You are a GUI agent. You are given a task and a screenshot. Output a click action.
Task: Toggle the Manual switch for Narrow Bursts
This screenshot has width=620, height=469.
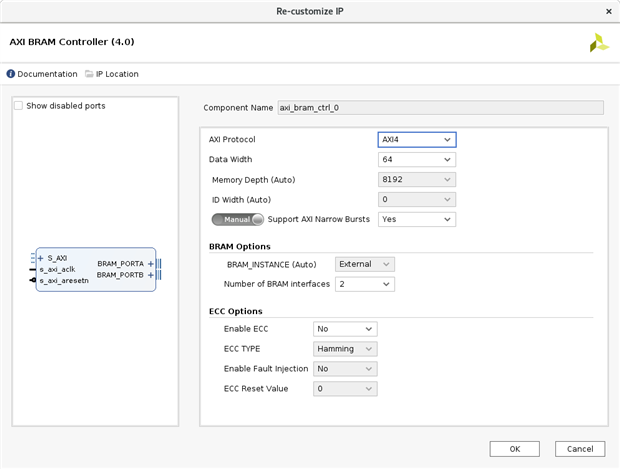tap(238, 219)
